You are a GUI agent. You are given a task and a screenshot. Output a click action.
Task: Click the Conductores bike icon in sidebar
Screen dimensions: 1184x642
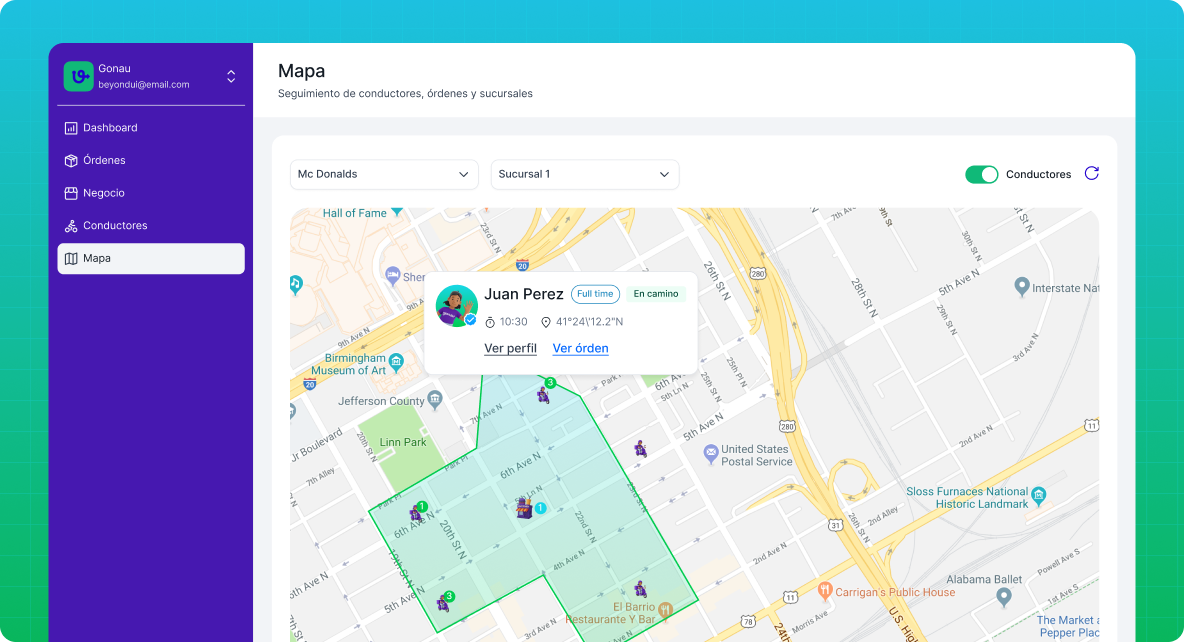[71, 225]
